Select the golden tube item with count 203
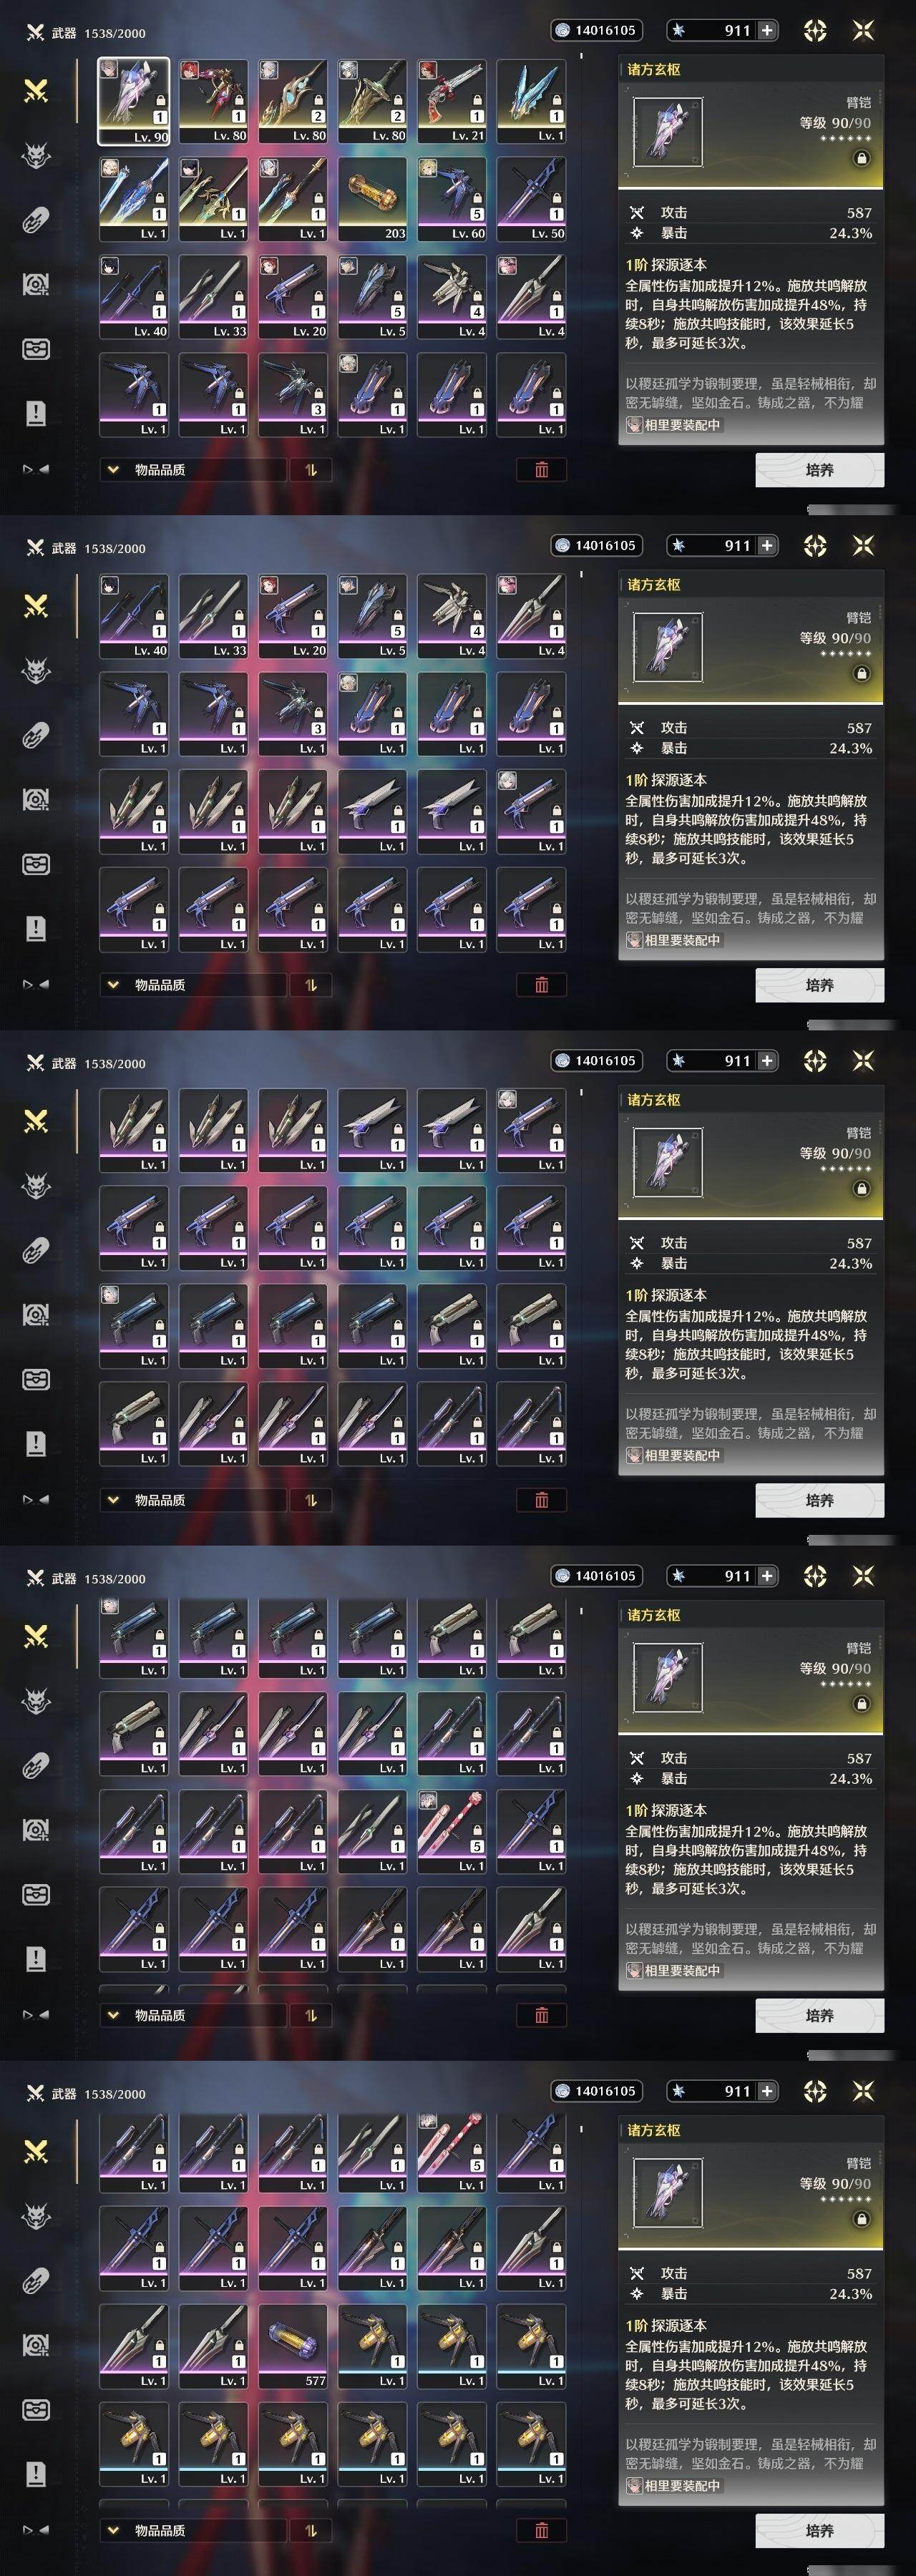Image resolution: width=916 pixels, height=2576 pixels. point(372,199)
